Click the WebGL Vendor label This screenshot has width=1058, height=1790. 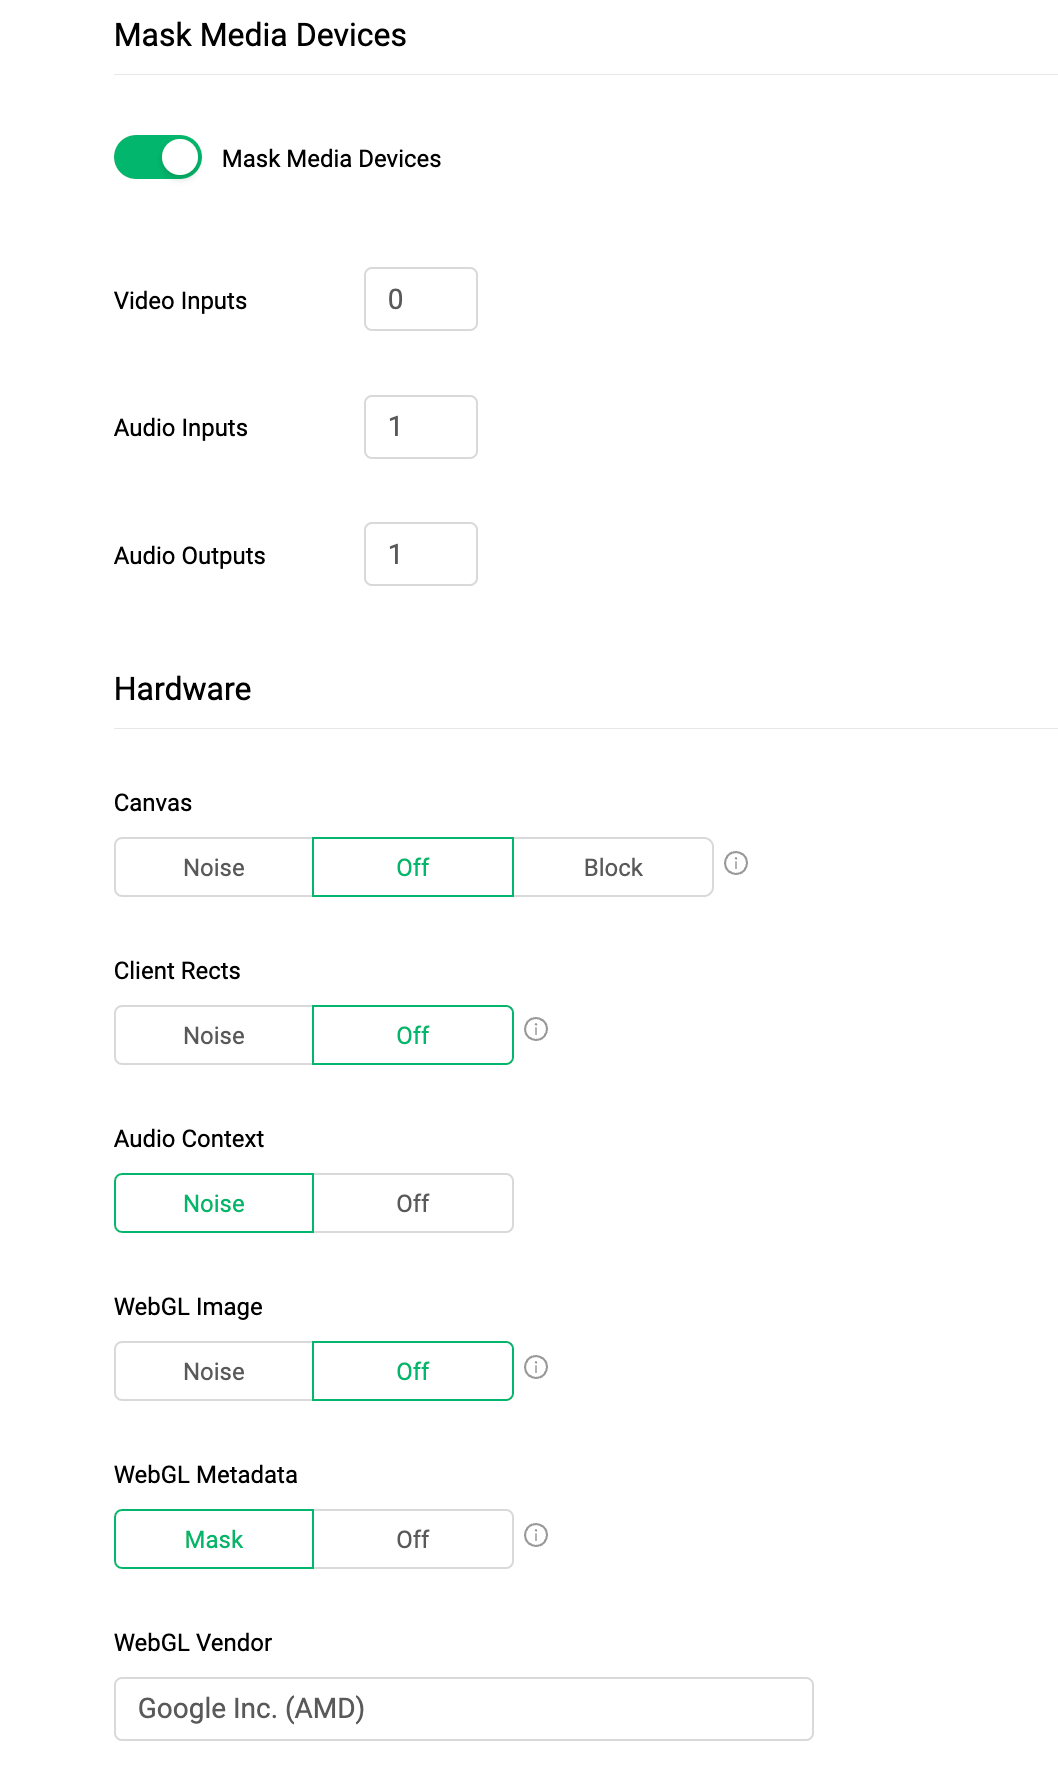[x=193, y=1643]
